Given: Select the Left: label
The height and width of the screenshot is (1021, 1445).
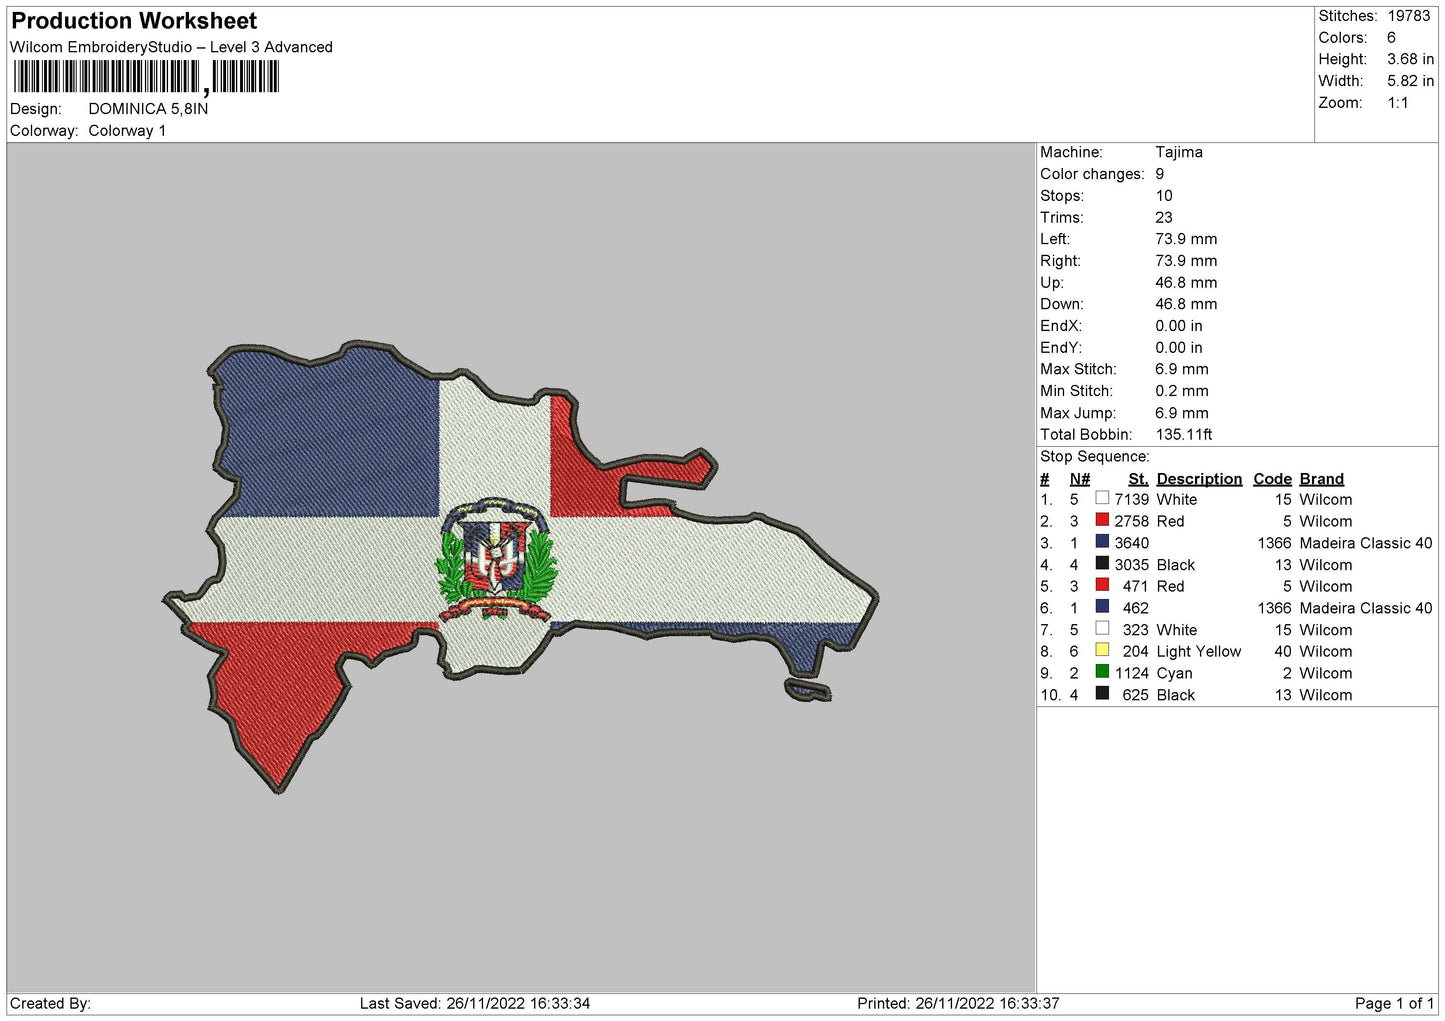Looking at the screenshot, I should coord(1055,239).
